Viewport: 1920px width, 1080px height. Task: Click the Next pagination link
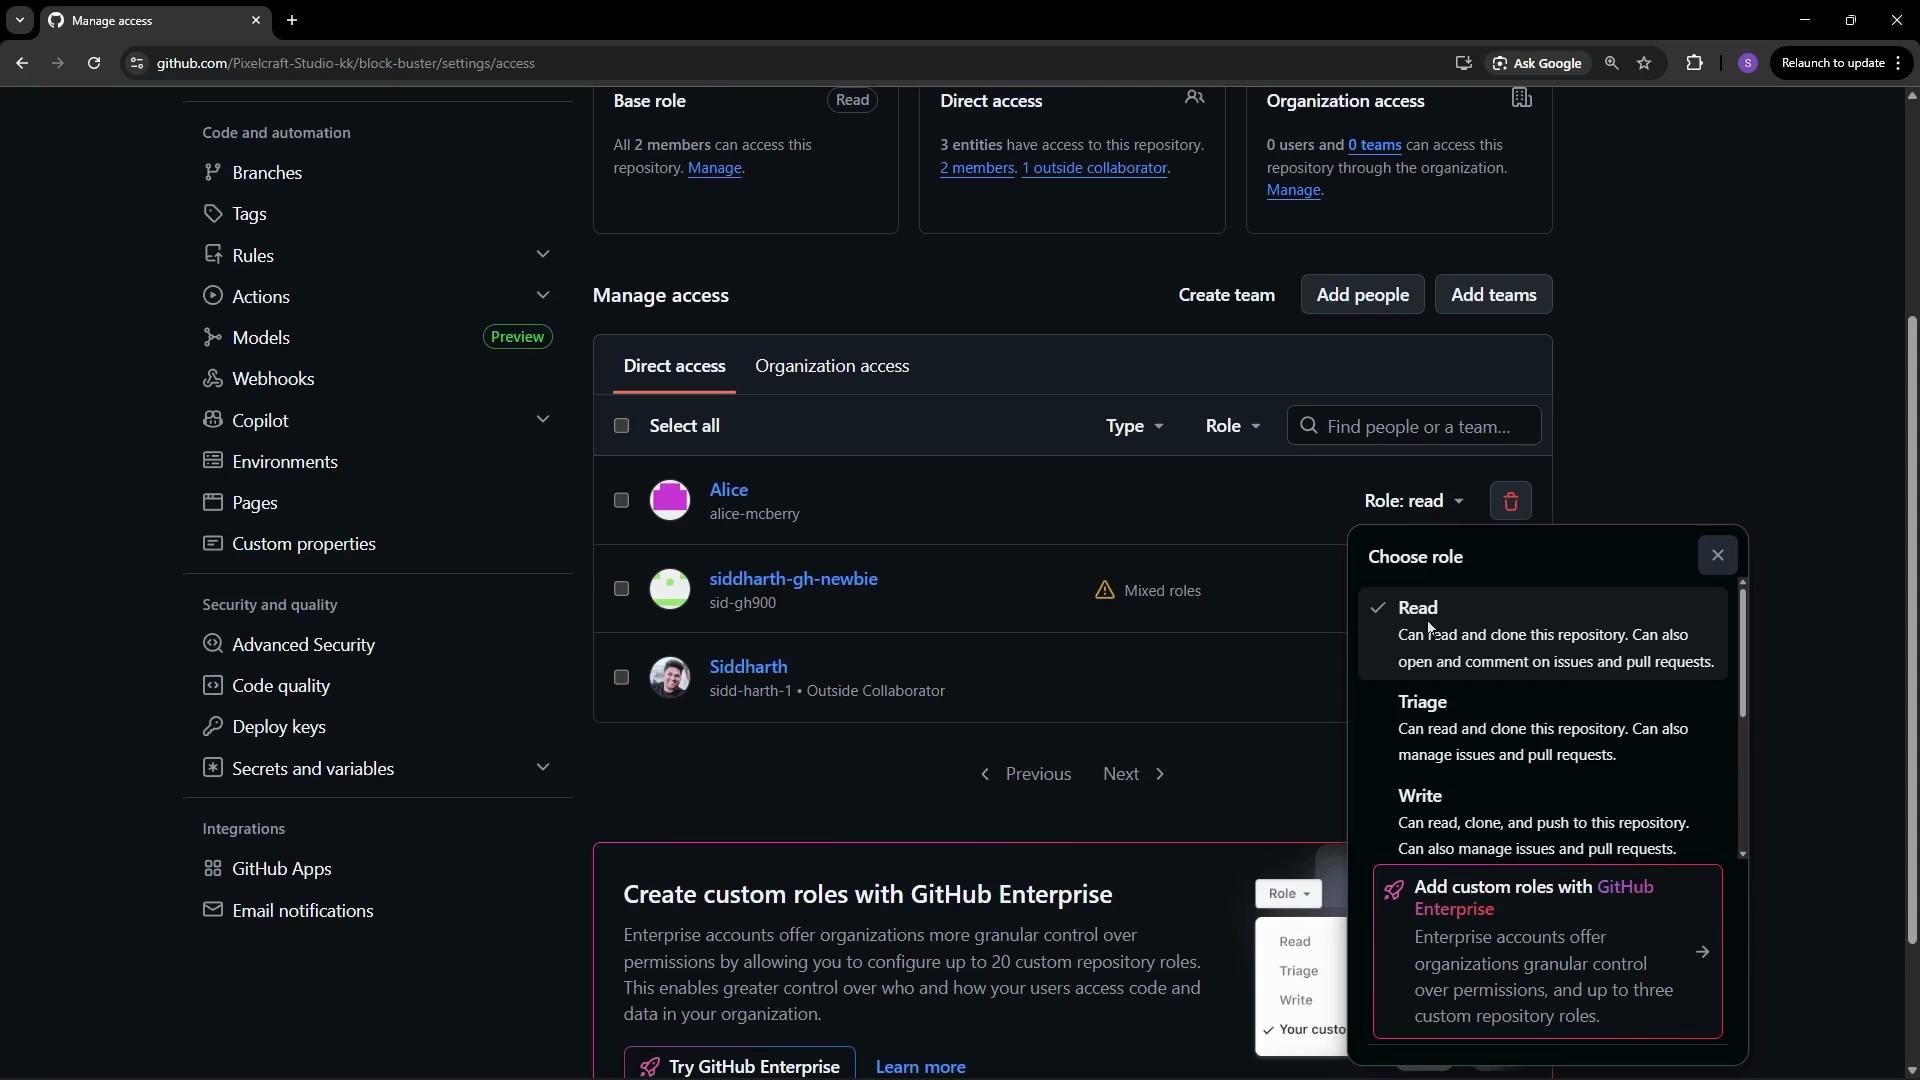click(1134, 774)
